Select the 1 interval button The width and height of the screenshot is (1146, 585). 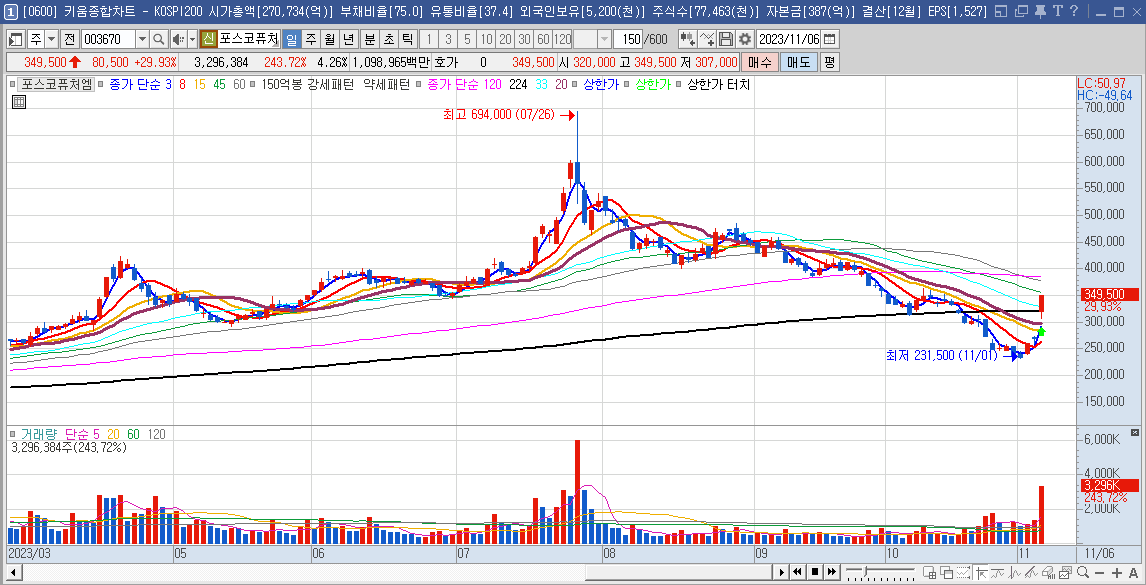[429, 39]
